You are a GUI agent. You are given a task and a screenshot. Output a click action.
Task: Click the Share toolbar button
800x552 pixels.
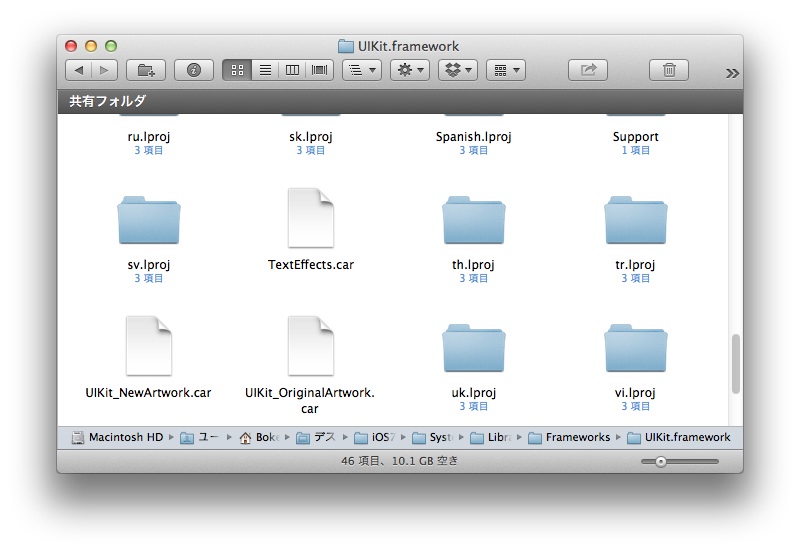[x=588, y=70]
